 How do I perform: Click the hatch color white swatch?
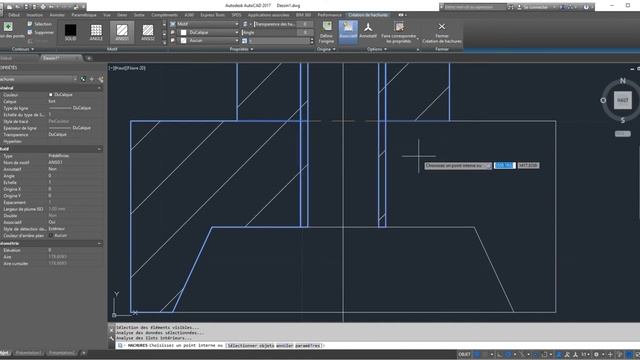point(183,32)
